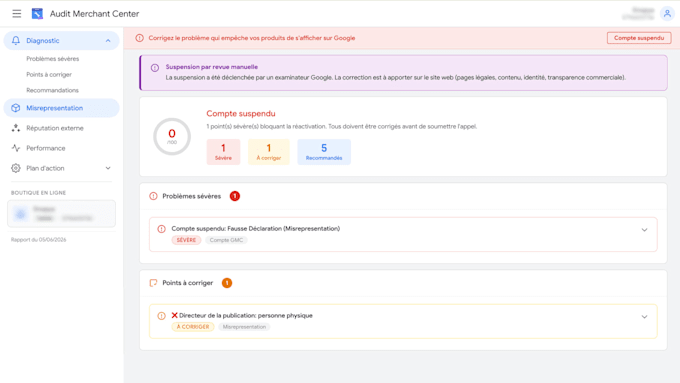This screenshot has height=383, width=680.
Task: Click the red X icon before Directeur de la publication
Action: tap(174, 315)
